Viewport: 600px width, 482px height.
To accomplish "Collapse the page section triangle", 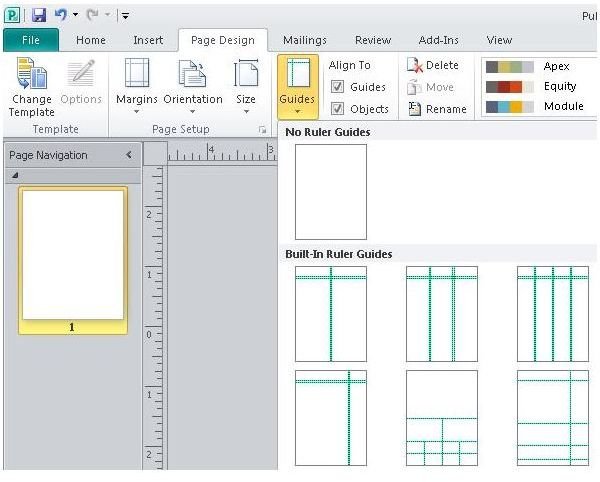I will coord(15,175).
